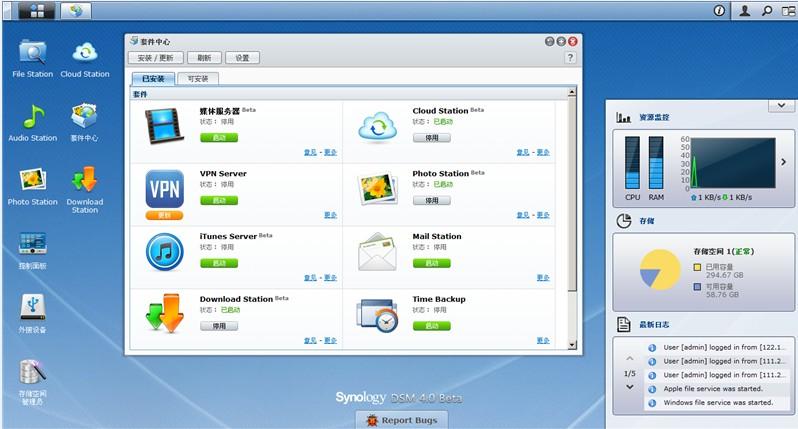This screenshot has width=798, height=429.
Task: Click the Resource Monitor widget icon
Action: [623, 117]
